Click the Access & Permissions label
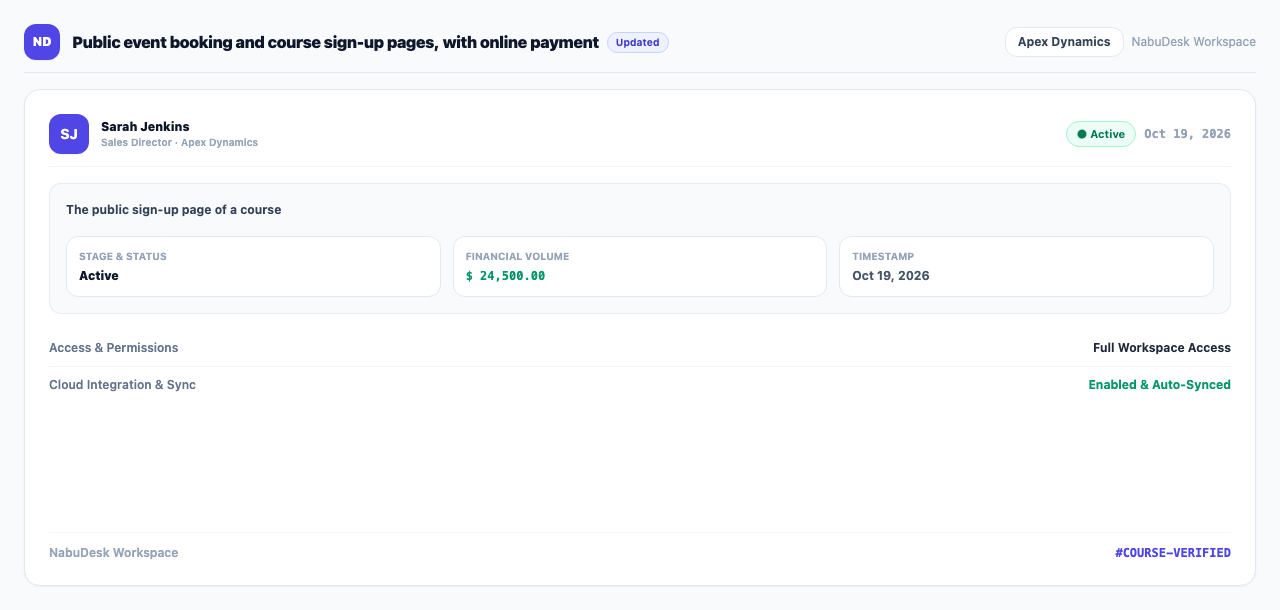The height and width of the screenshot is (610, 1280). click(x=114, y=348)
